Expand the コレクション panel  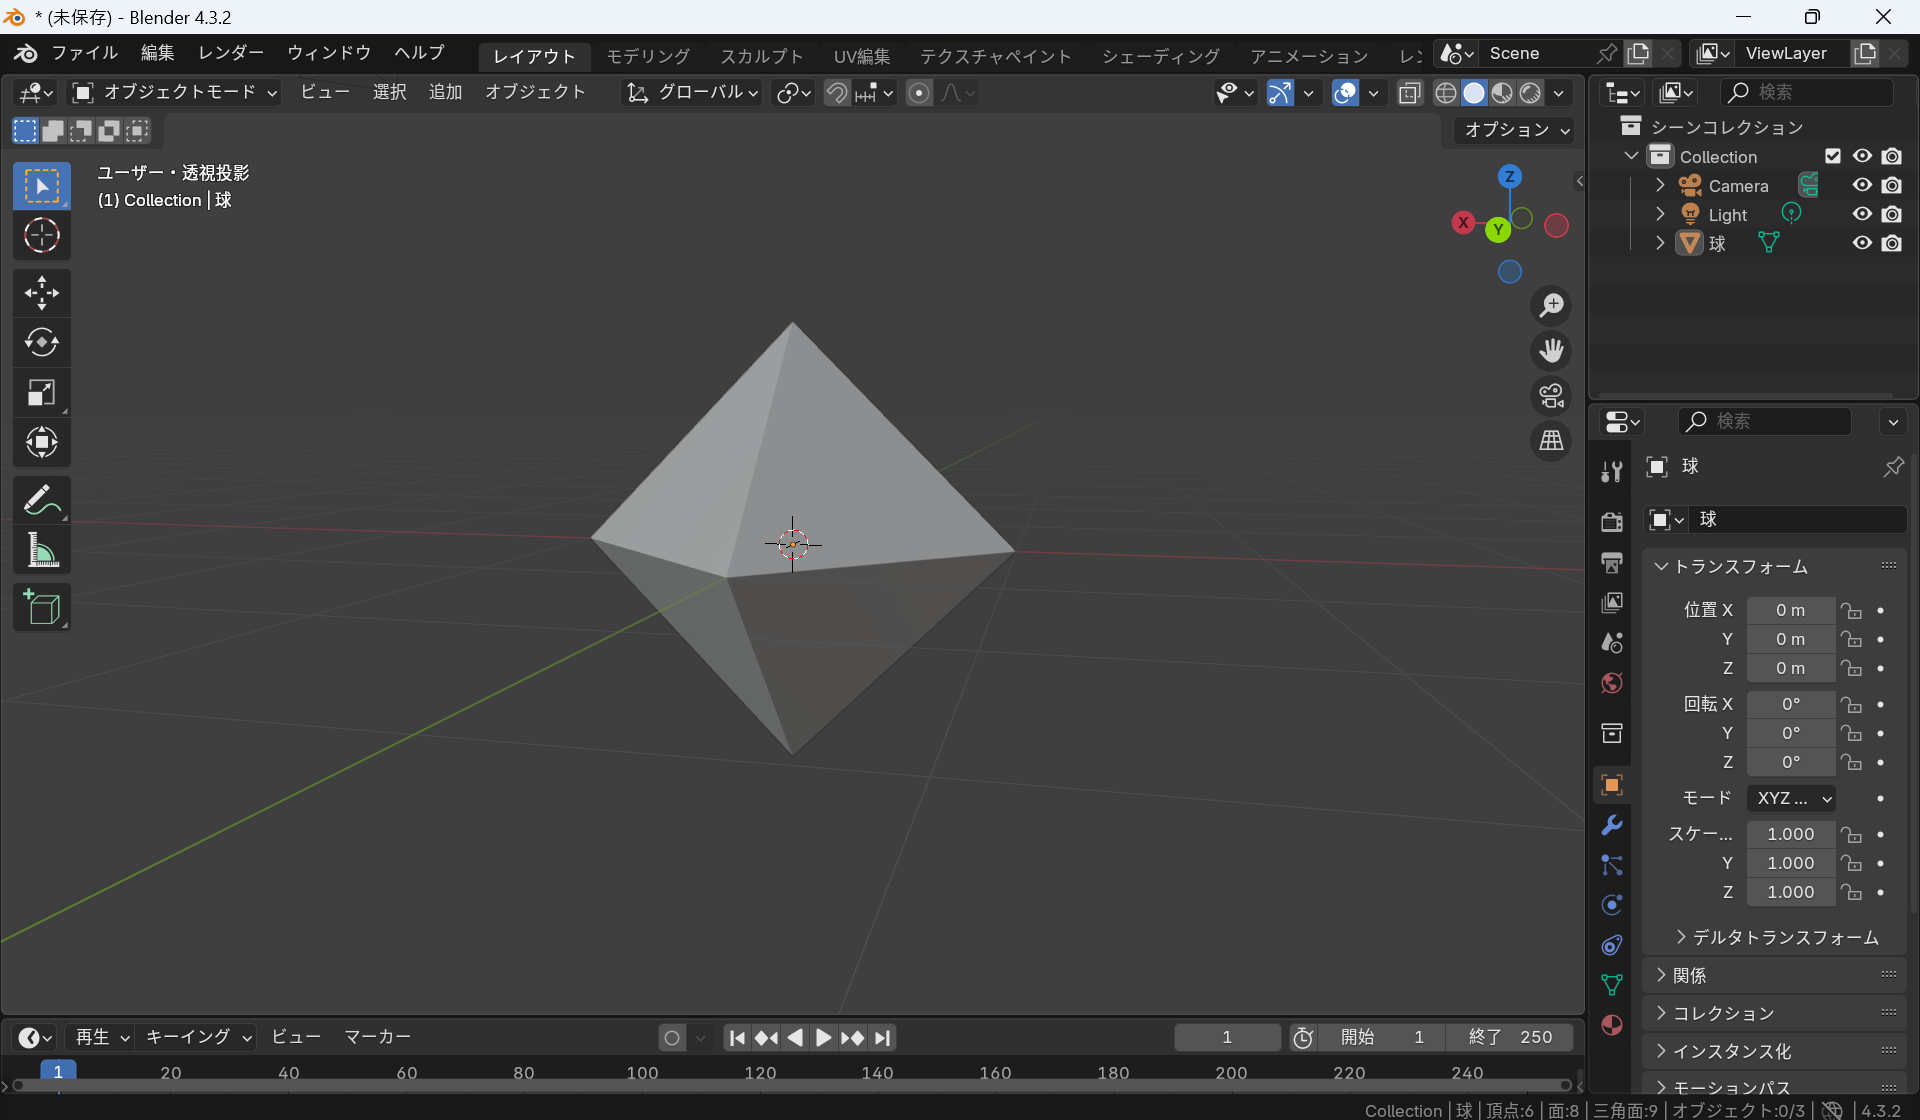(x=1774, y=1013)
